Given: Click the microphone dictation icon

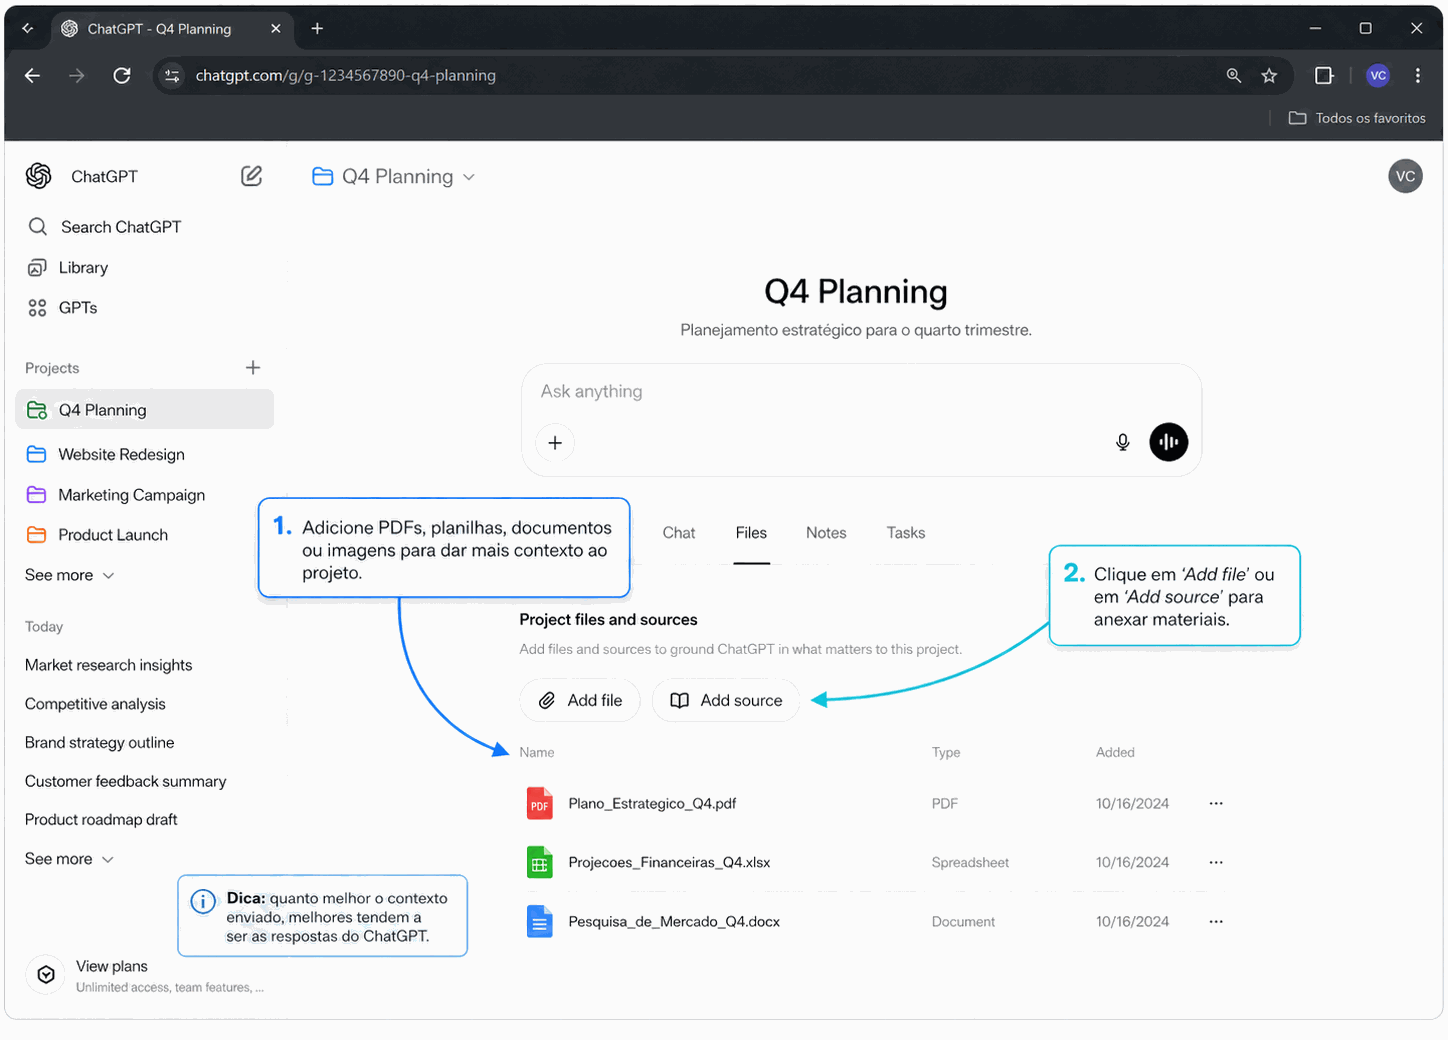Looking at the screenshot, I should coord(1122,442).
